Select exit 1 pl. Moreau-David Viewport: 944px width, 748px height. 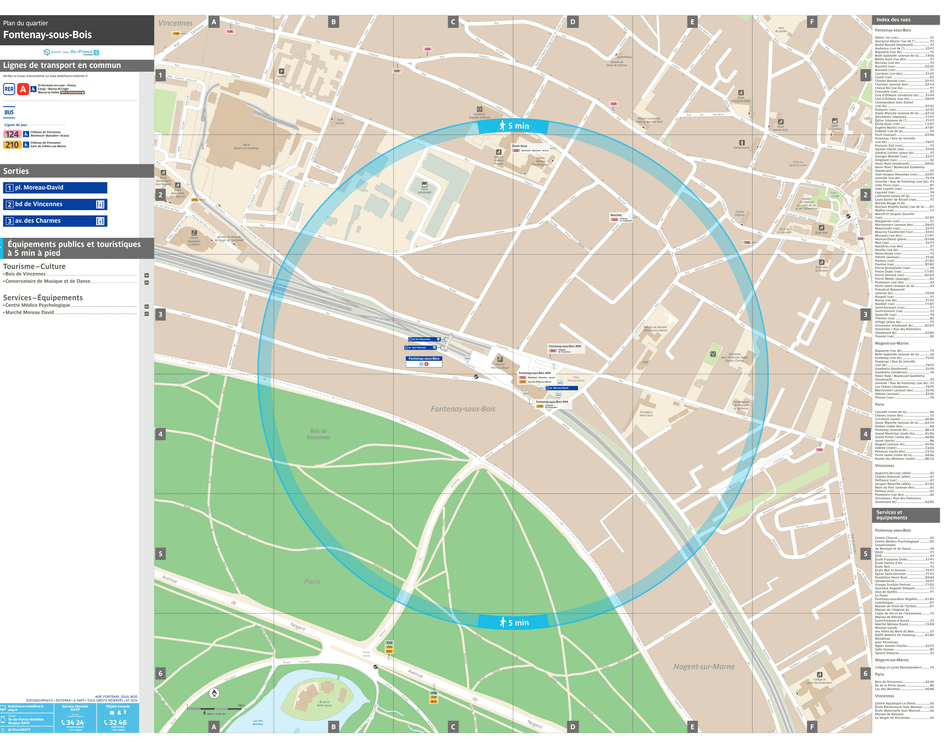55,187
